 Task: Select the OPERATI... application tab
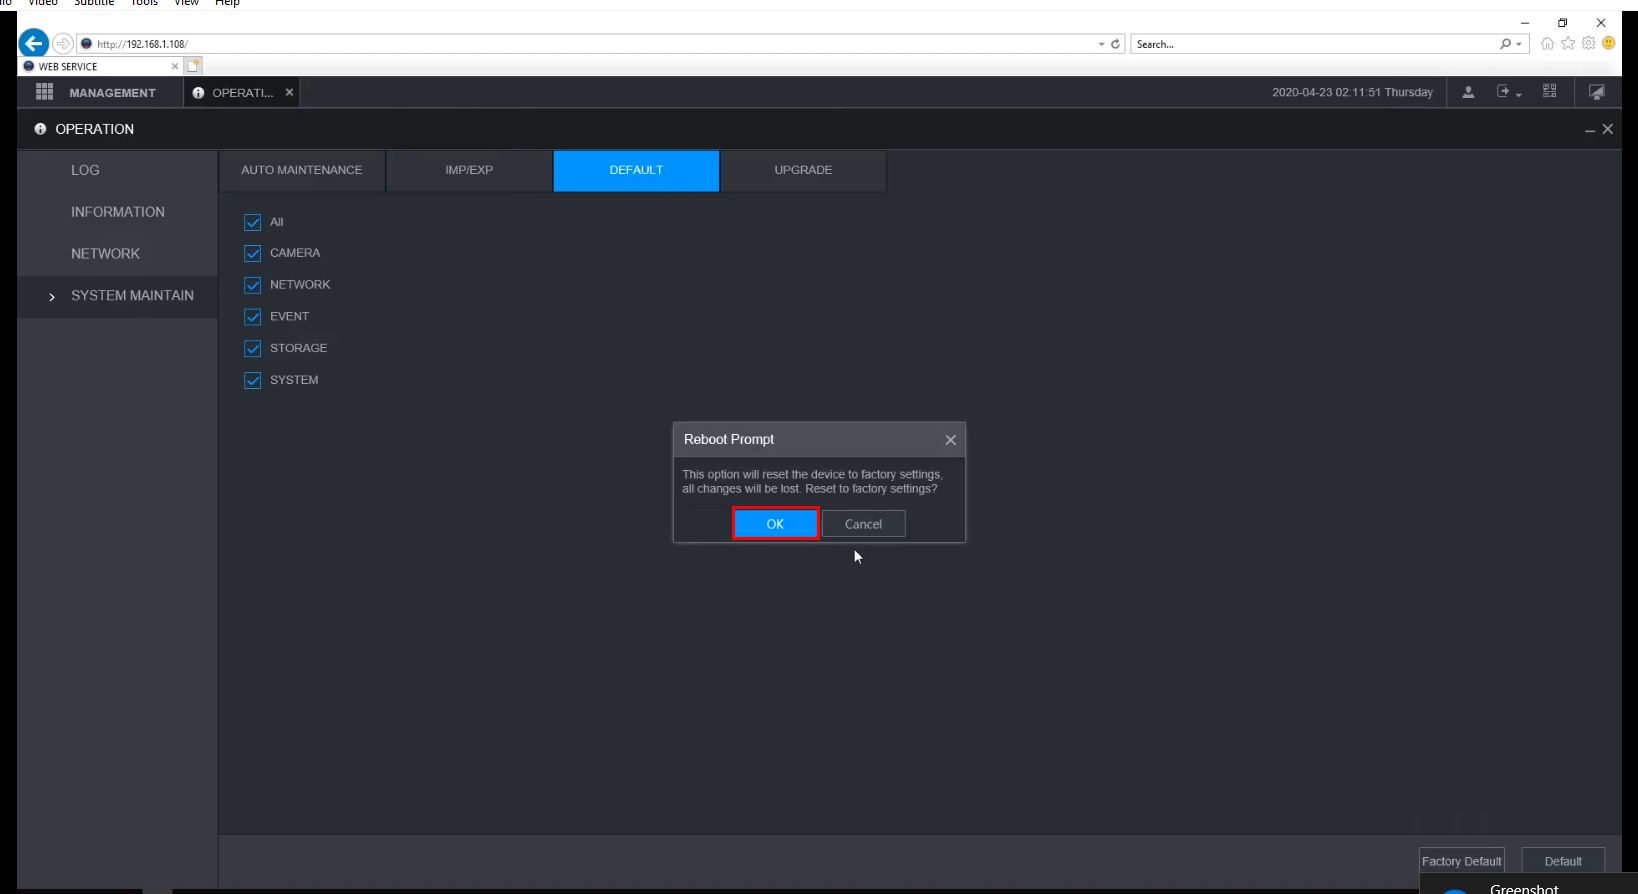click(242, 92)
